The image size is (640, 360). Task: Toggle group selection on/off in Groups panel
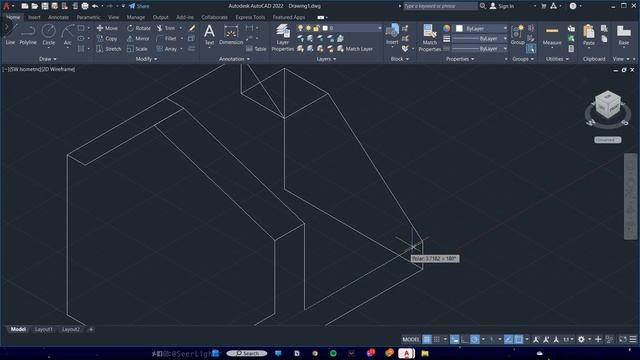click(531, 49)
